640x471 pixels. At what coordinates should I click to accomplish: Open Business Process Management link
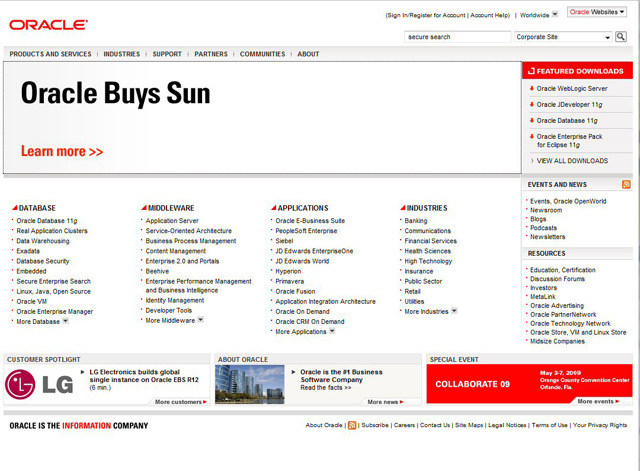point(191,241)
